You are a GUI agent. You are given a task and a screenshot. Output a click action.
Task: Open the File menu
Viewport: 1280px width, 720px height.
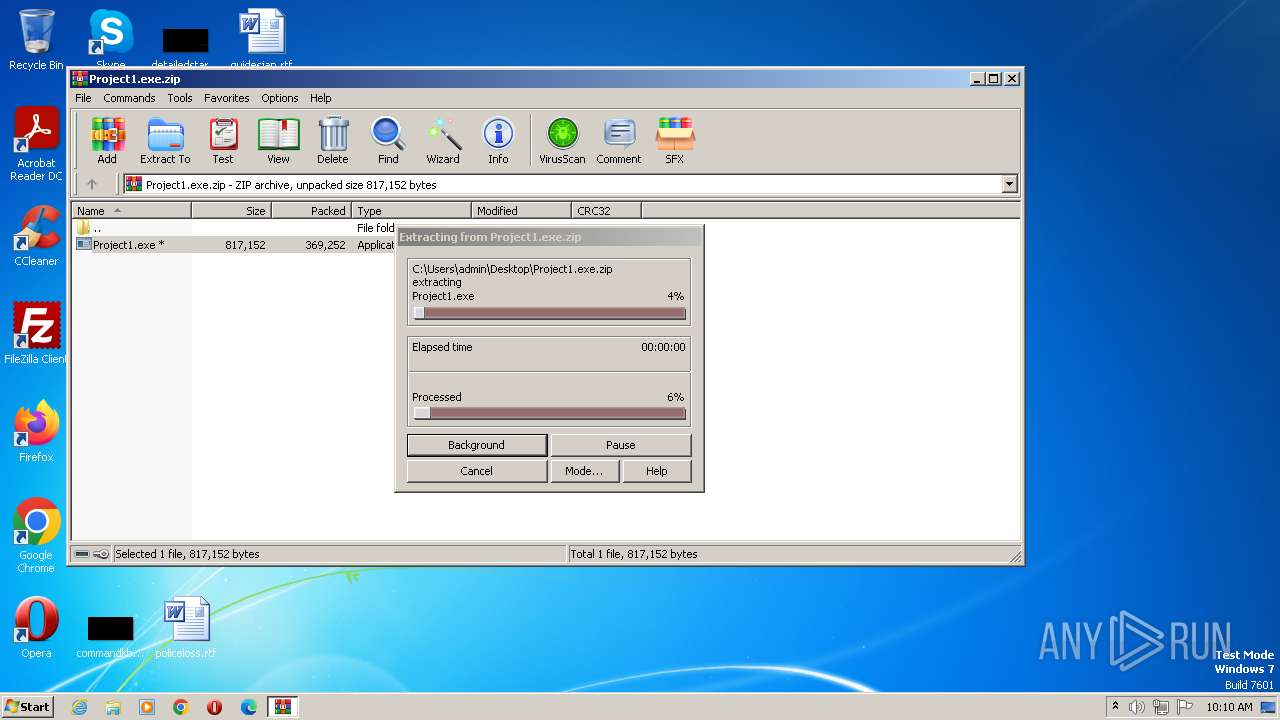[83, 98]
